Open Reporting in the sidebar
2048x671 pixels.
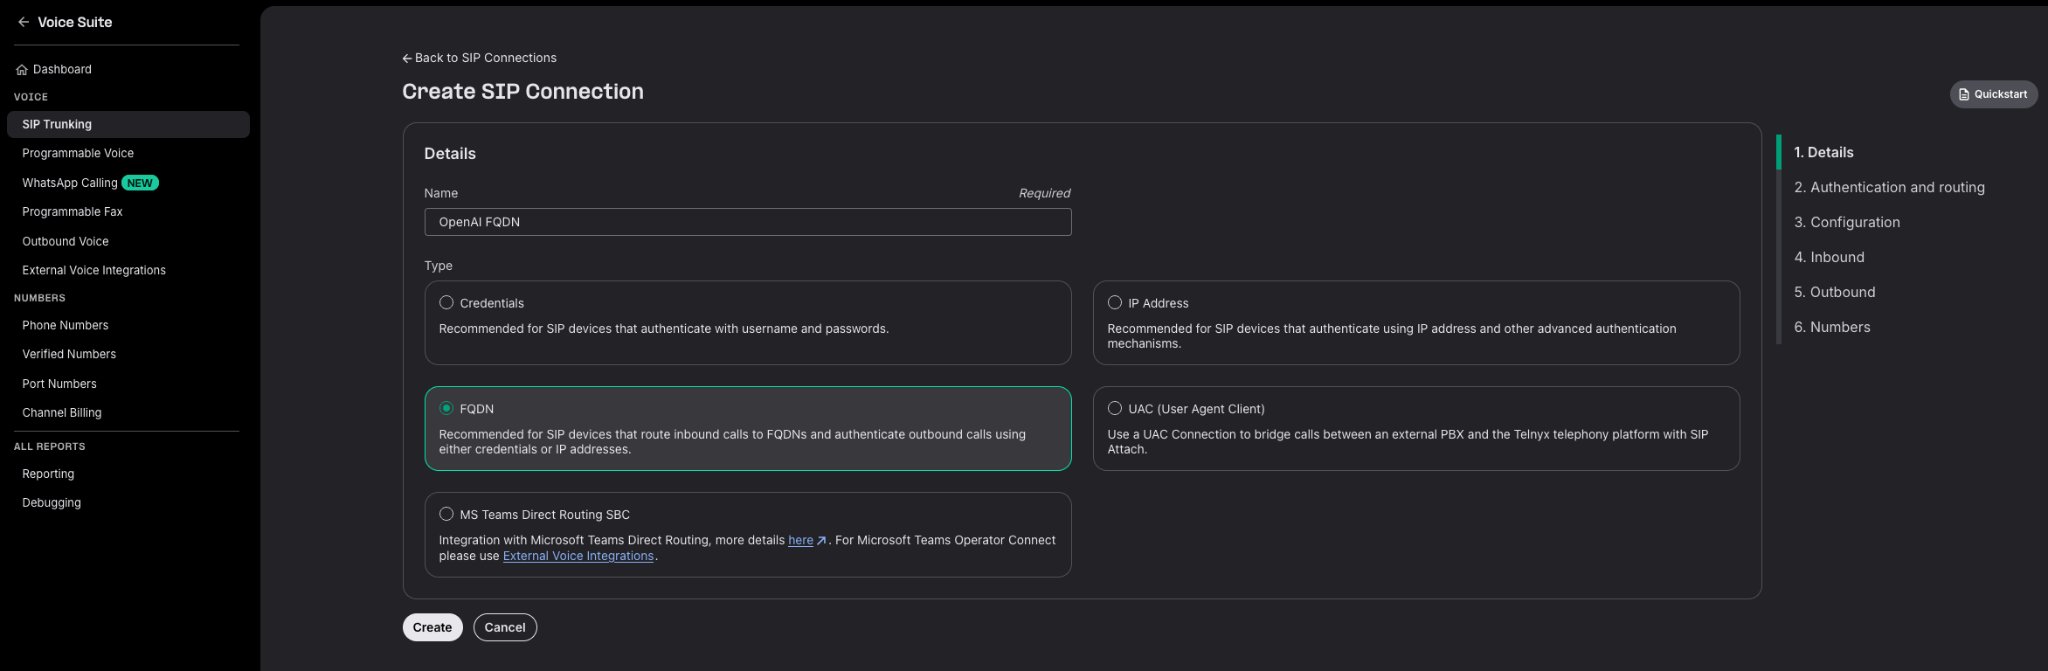pyautogui.click(x=48, y=474)
